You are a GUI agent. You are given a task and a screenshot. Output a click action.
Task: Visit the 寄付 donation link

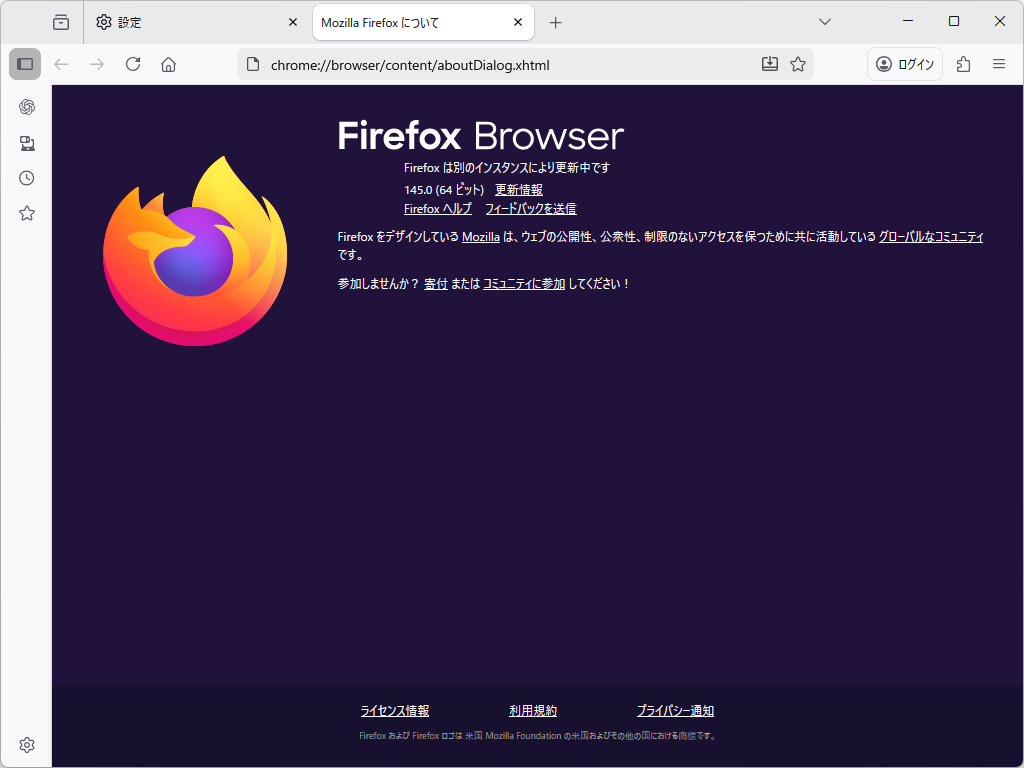[435, 283]
